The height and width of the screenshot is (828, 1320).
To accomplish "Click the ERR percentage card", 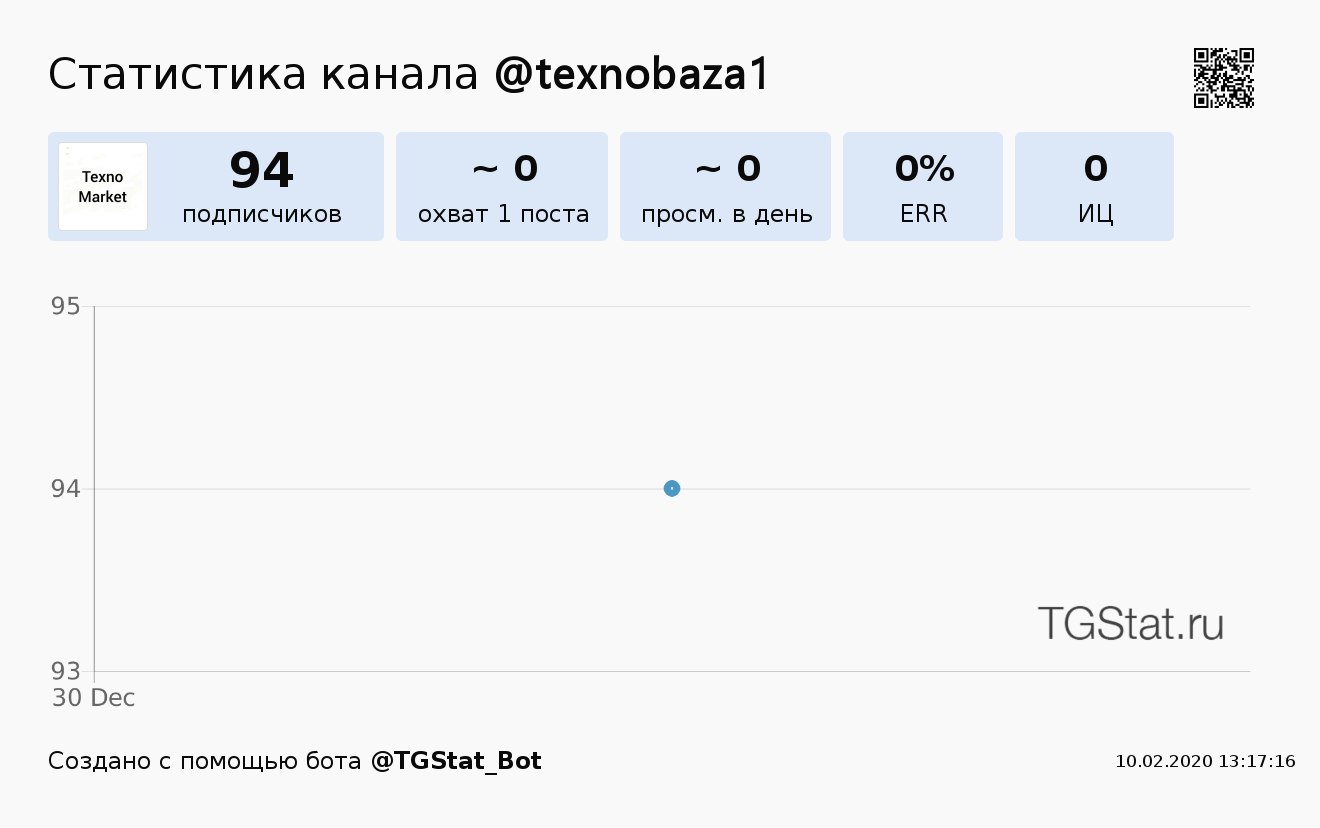I will click(923, 186).
